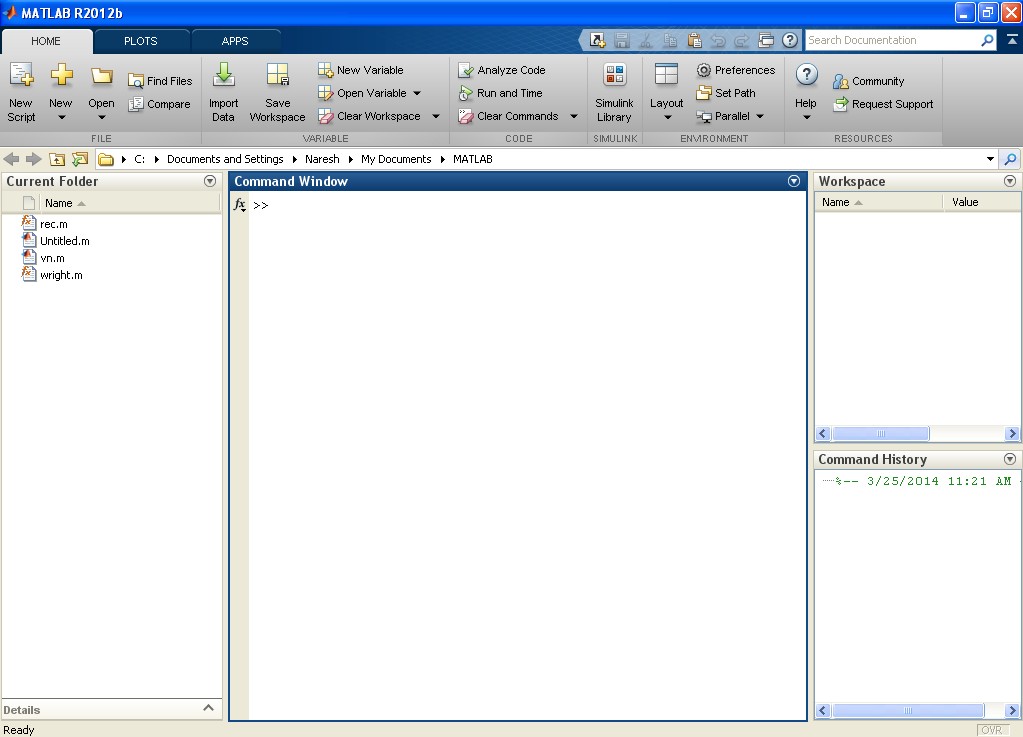
Task: Click the fx function browser icon
Action: (239, 205)
